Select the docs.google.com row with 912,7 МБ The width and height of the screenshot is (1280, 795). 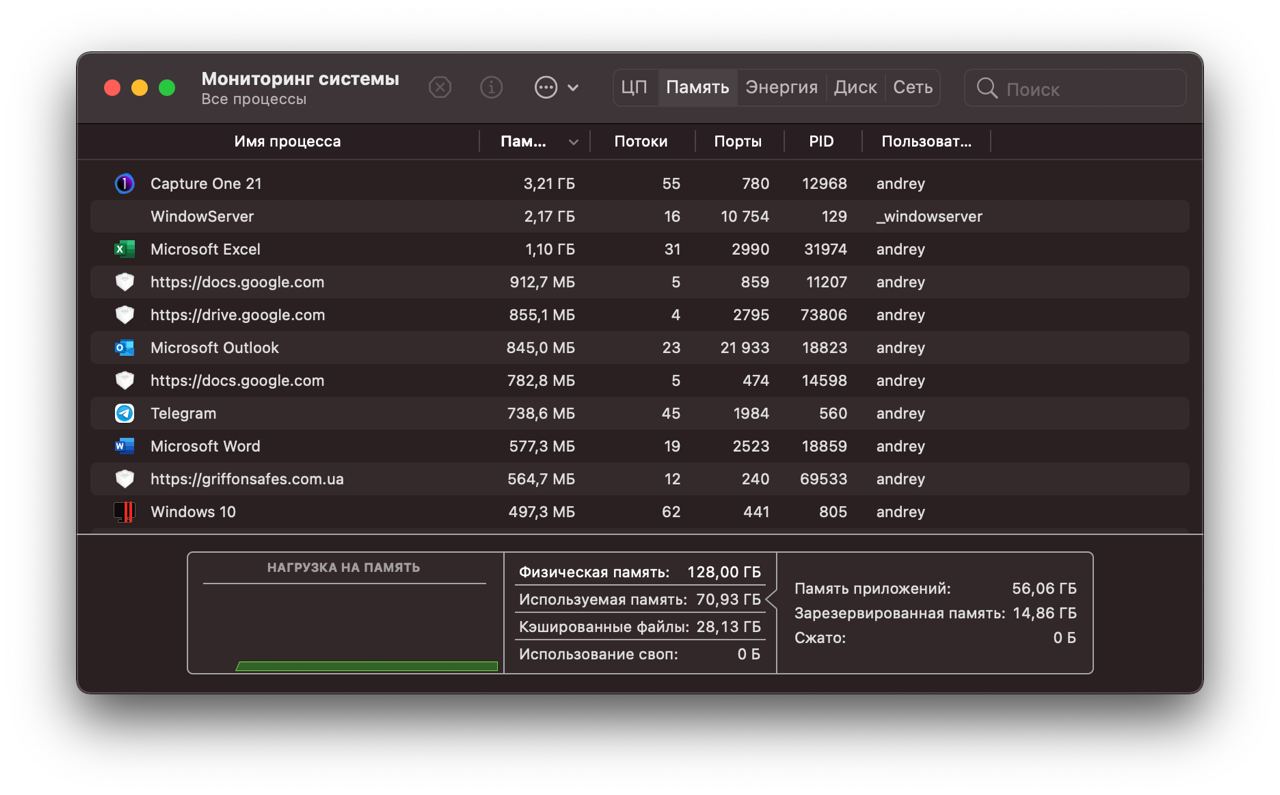[640, 282]
